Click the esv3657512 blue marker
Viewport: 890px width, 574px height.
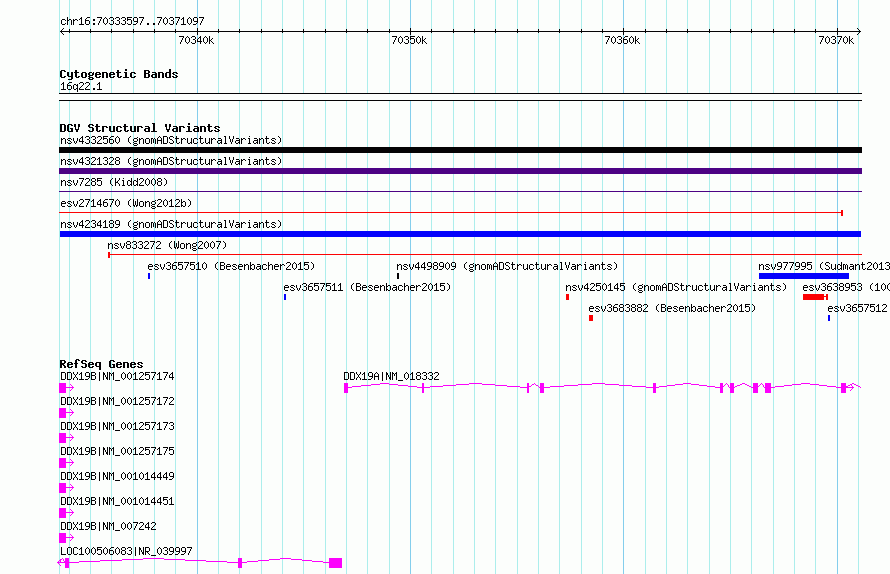tap(829, 318)
